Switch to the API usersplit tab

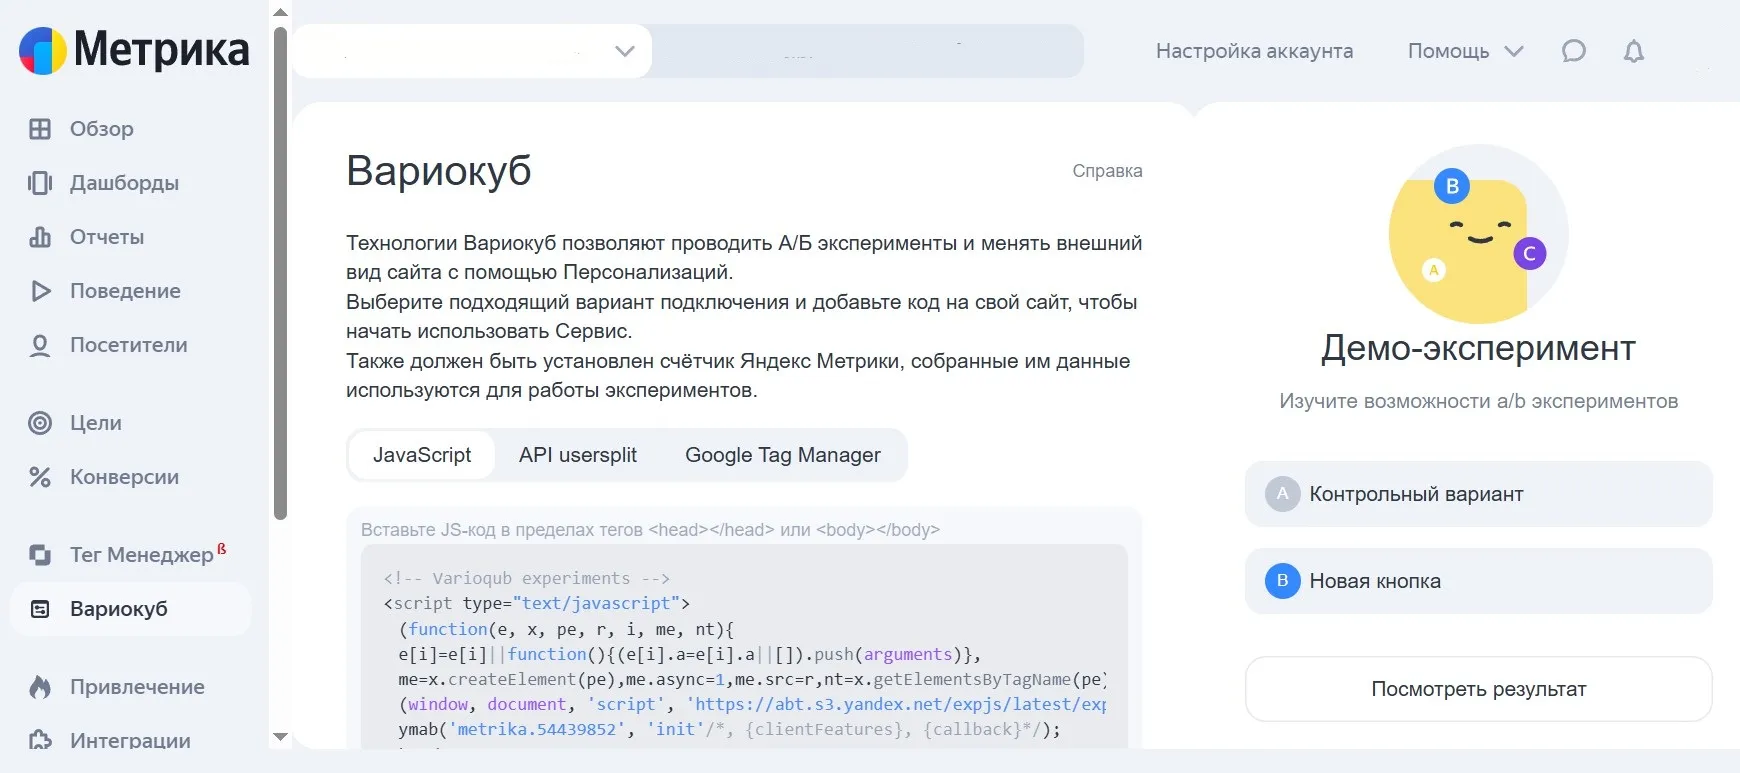point(578,455)
